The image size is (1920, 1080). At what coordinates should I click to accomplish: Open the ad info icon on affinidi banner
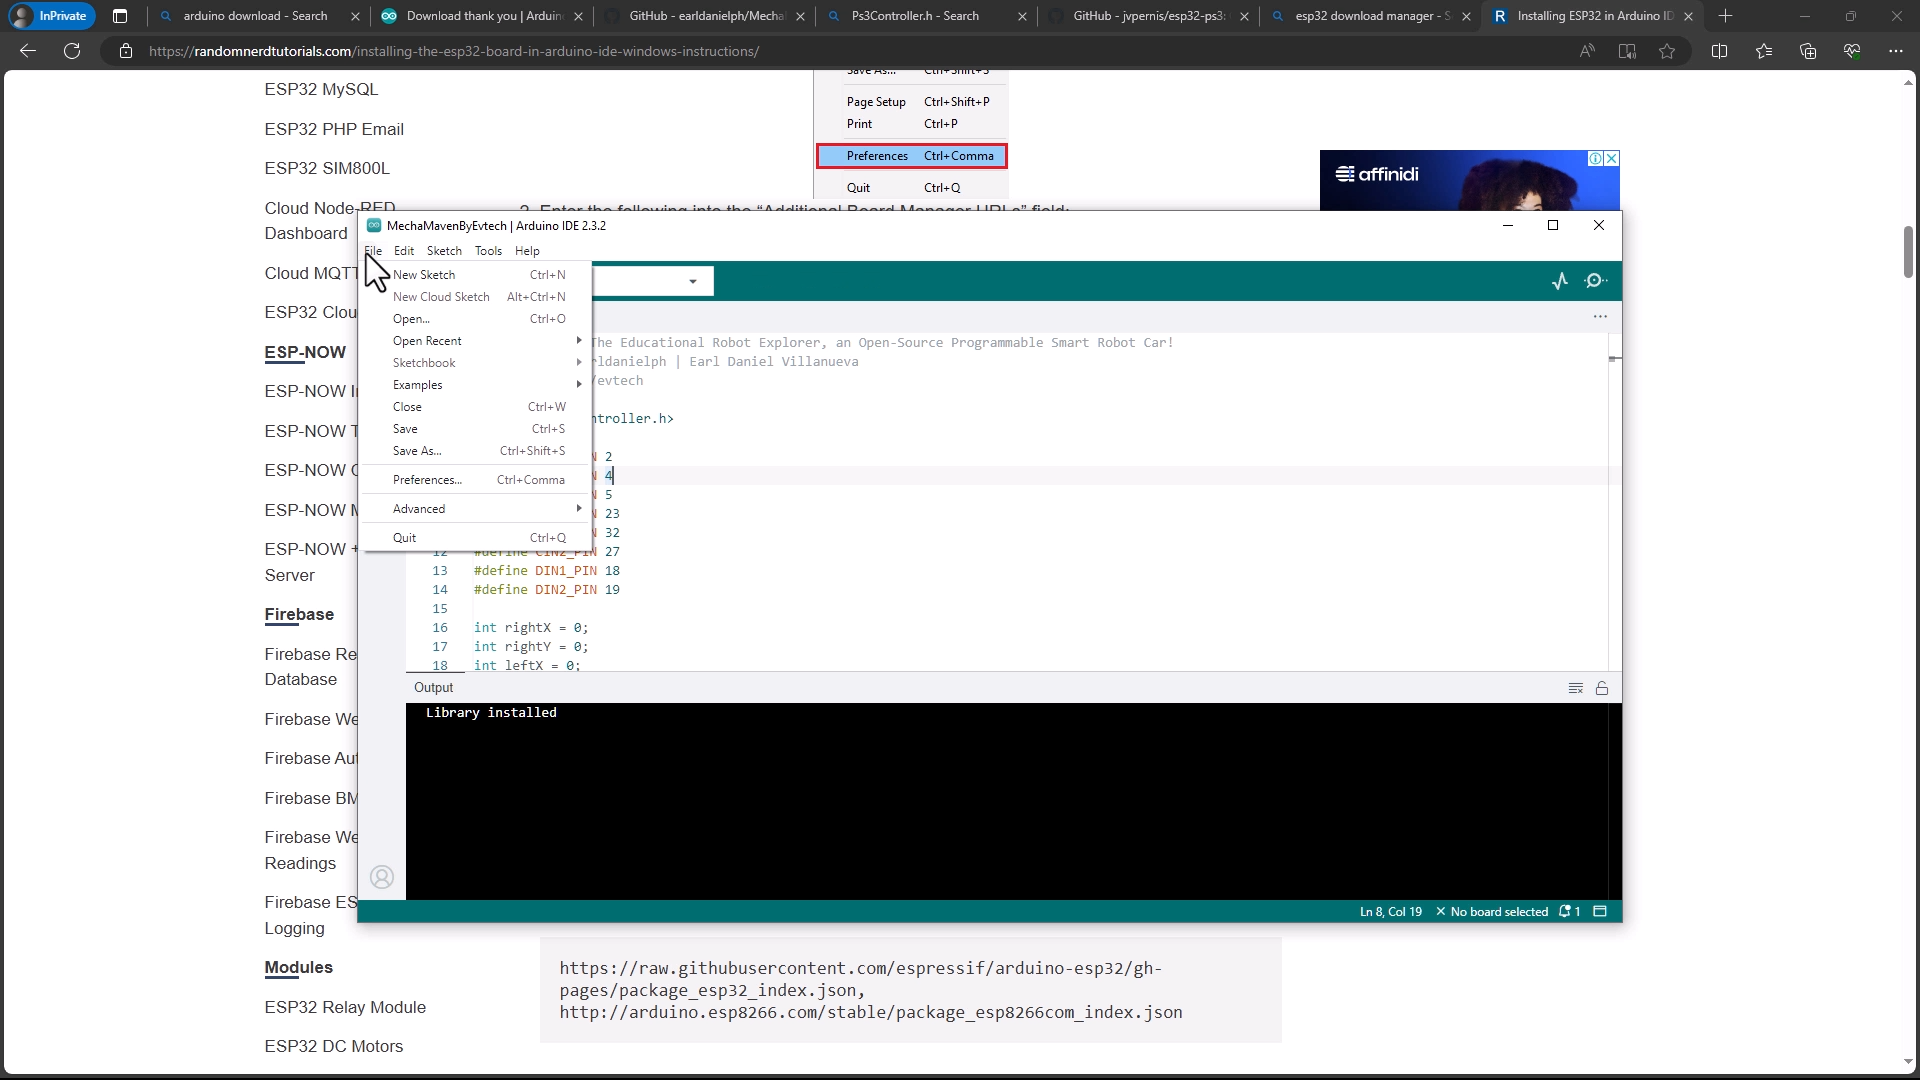pyautogui.click(x=1596, y=159)
